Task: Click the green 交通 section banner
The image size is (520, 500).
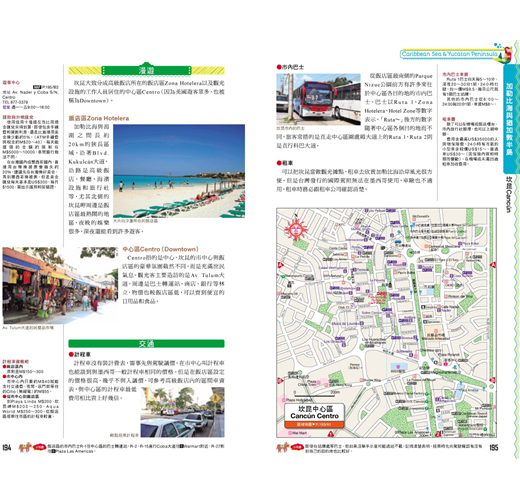Action: [146, 344]
